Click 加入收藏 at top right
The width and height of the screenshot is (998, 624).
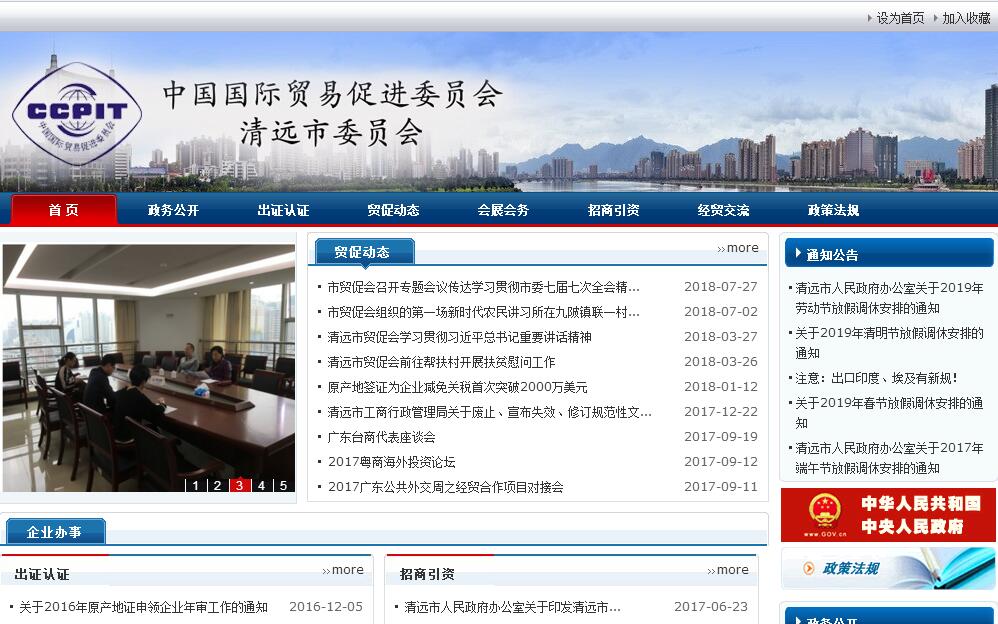[965, 18]
